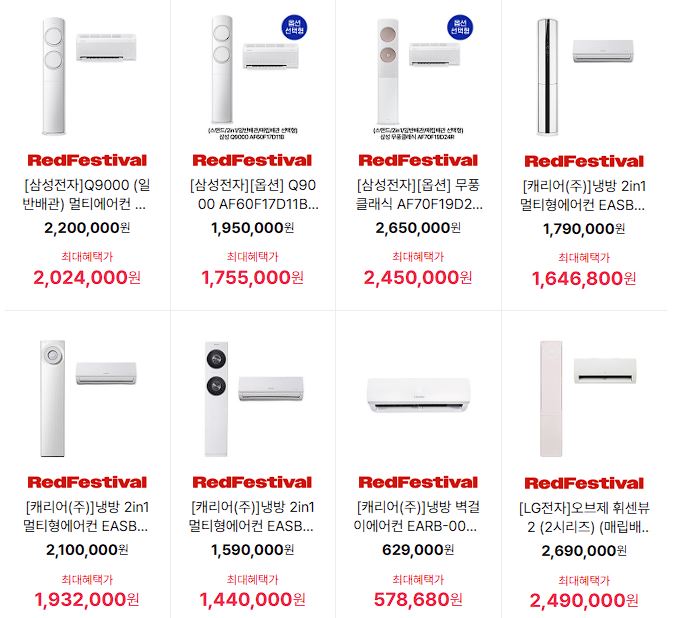Open [삼성전자][옵션] 무풍 클래식 title link

418,194
